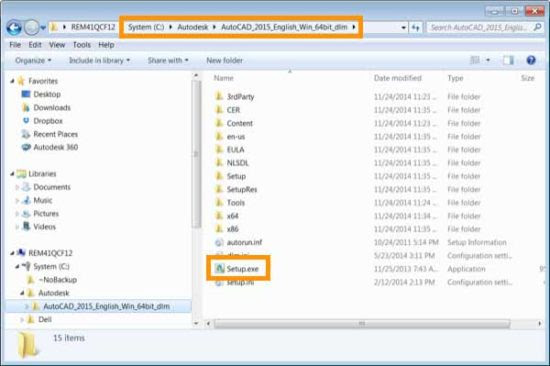The height and width of the screenshot is (366, 550).
Task: Click the search magnifier icon
Action: 537,27
